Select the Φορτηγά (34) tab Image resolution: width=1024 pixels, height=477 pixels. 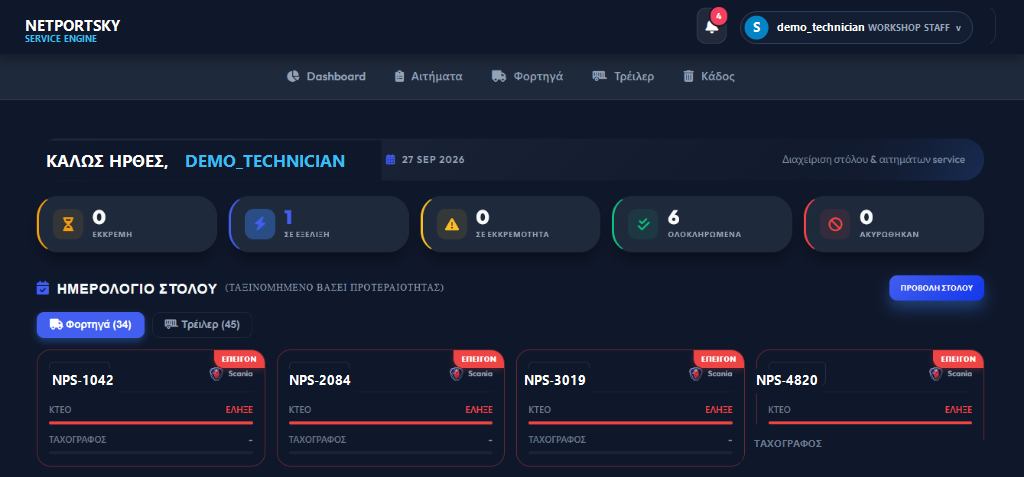(x=91, y=325)
